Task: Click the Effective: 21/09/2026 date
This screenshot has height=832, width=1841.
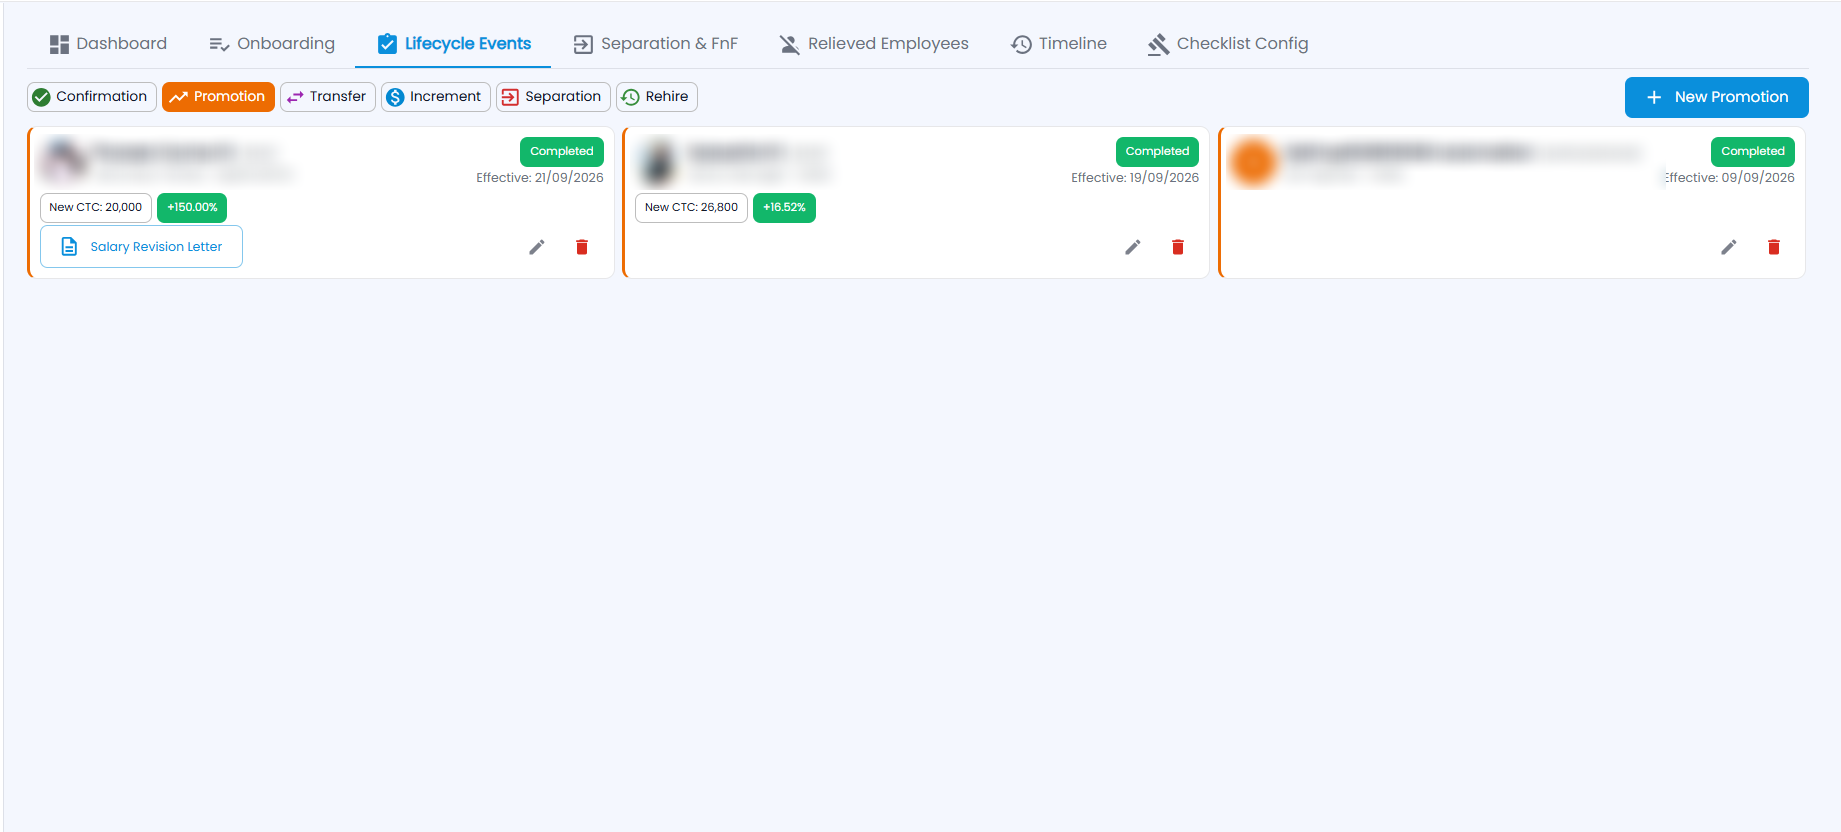Action: tap(540, 178)
